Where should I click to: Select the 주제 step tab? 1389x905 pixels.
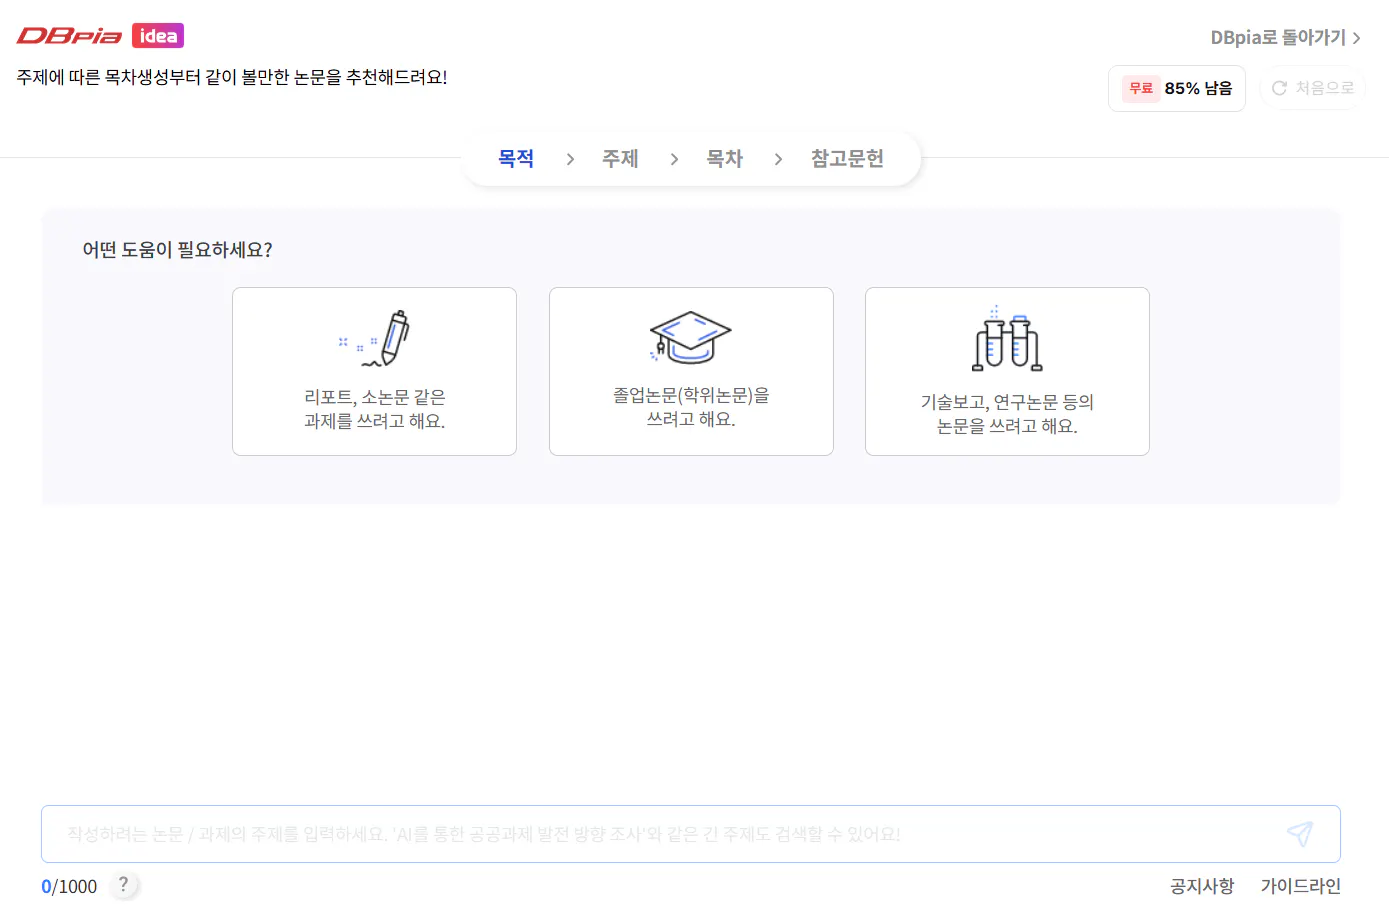tap(620, 158)
